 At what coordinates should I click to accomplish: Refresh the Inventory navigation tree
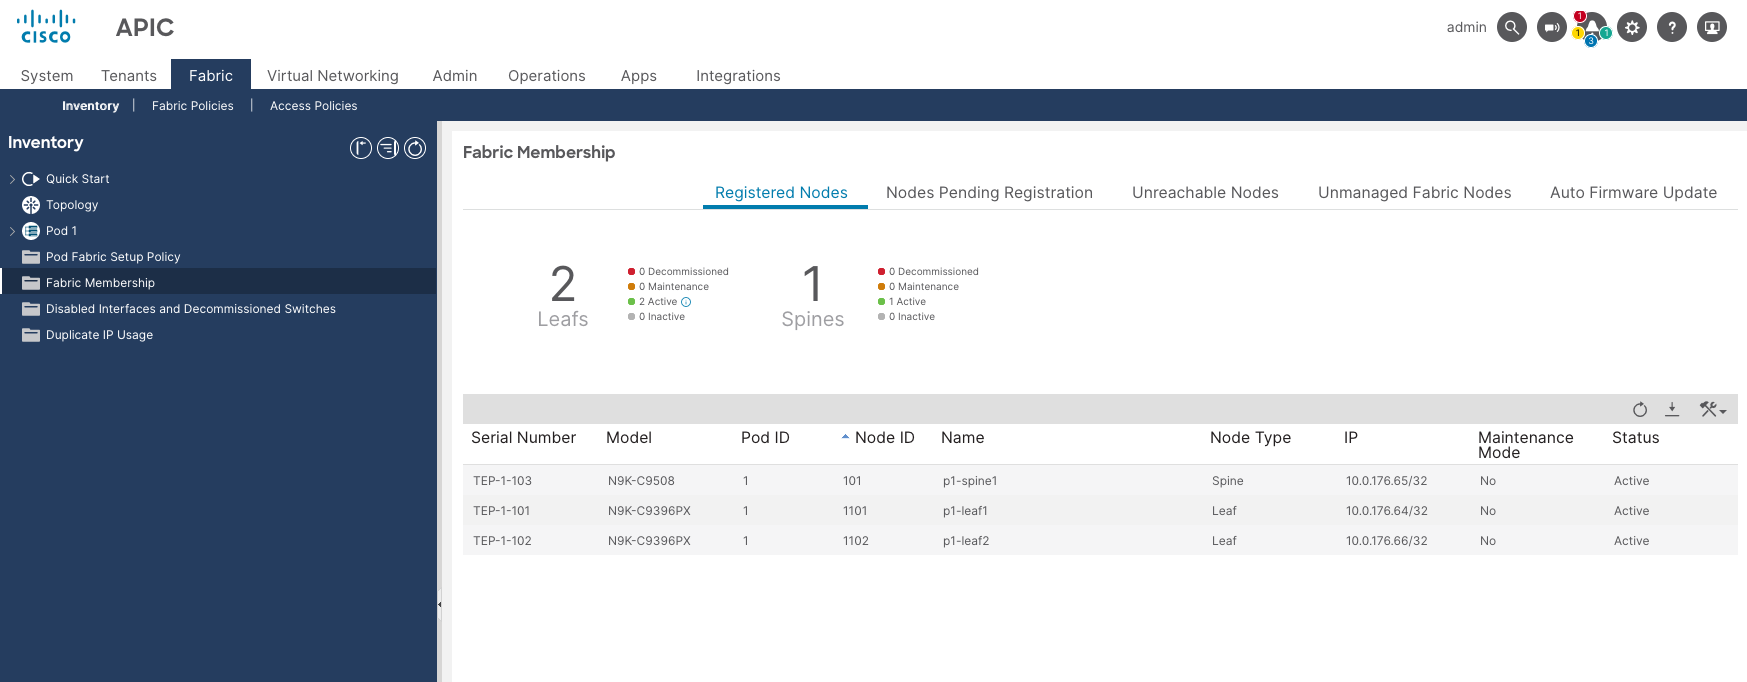(x=415, y=148)
